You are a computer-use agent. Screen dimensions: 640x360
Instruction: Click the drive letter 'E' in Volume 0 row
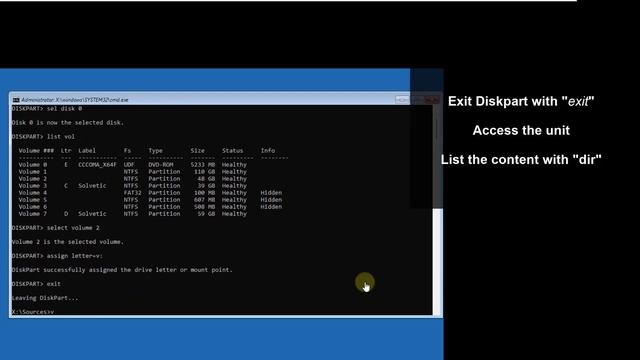click(66, 164)
